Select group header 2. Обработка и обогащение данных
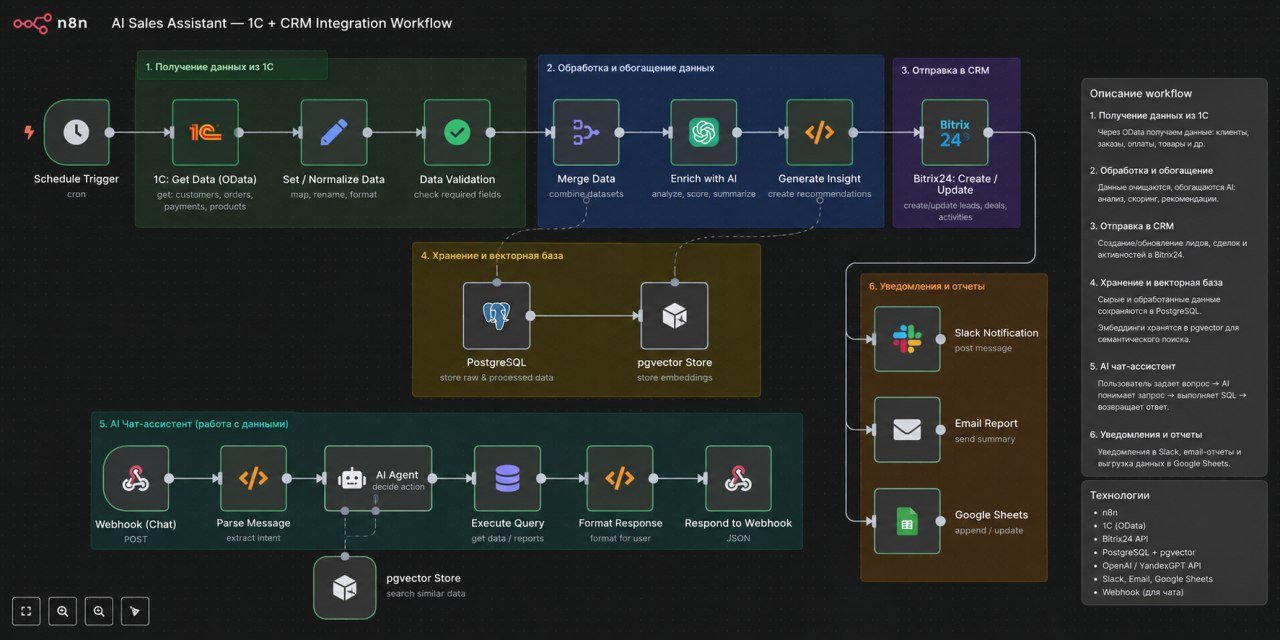Image resolution: width=1280 pixels, height=640 pixels. click(x=630, y=68)
